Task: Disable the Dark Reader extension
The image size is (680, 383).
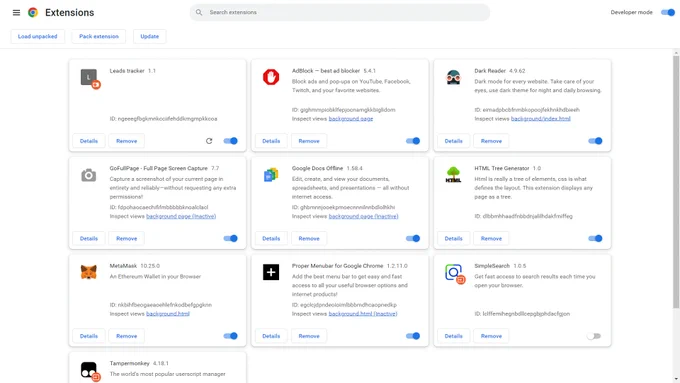Action: [595, 141]
